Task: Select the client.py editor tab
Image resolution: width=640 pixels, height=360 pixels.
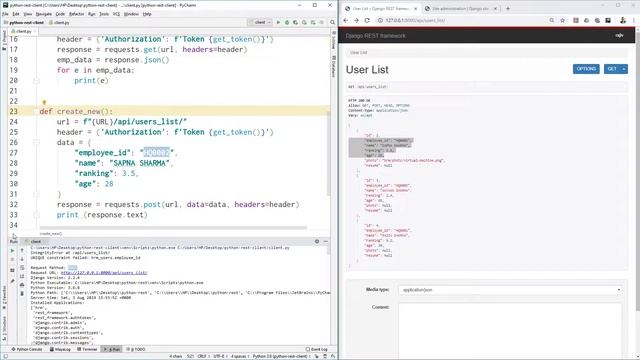Action: pos(23,31)
